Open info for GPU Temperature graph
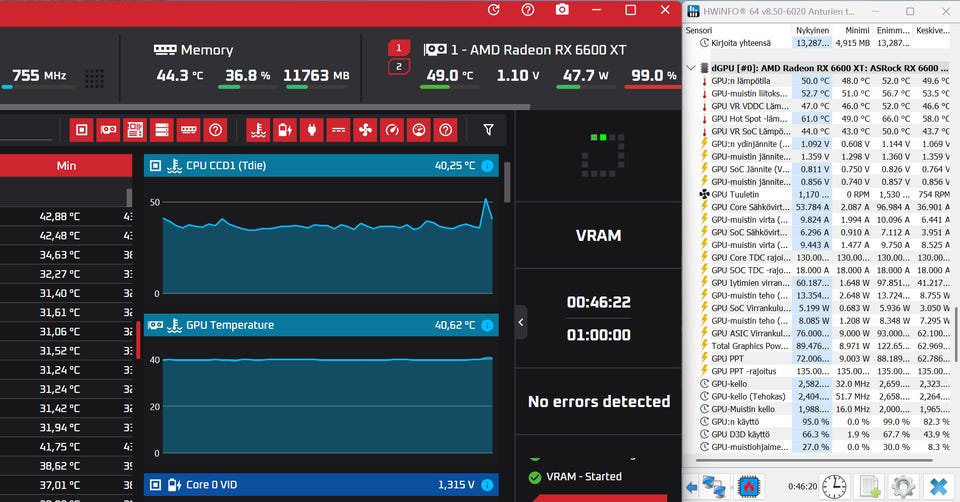The height and width of the screenshot is (502, 960). [487, 325]
